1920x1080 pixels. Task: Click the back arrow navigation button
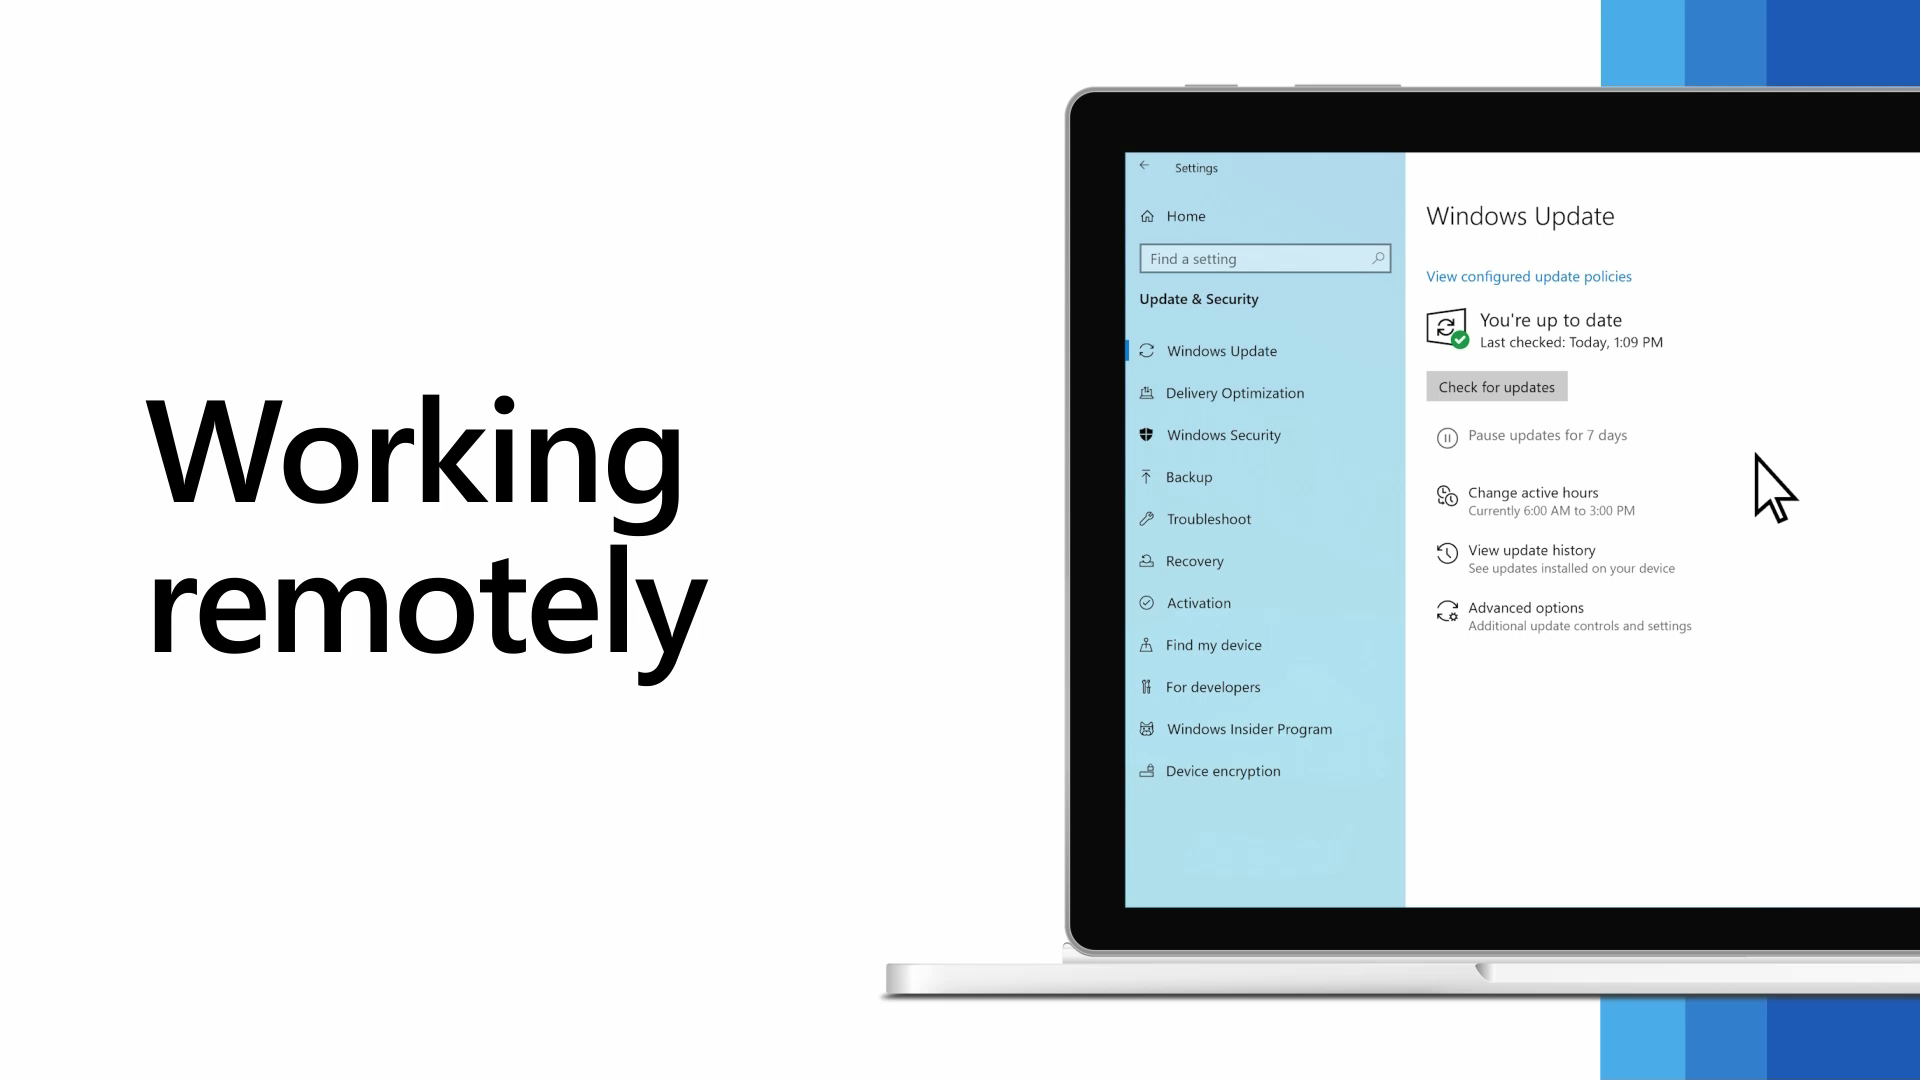pos(1145,165)
